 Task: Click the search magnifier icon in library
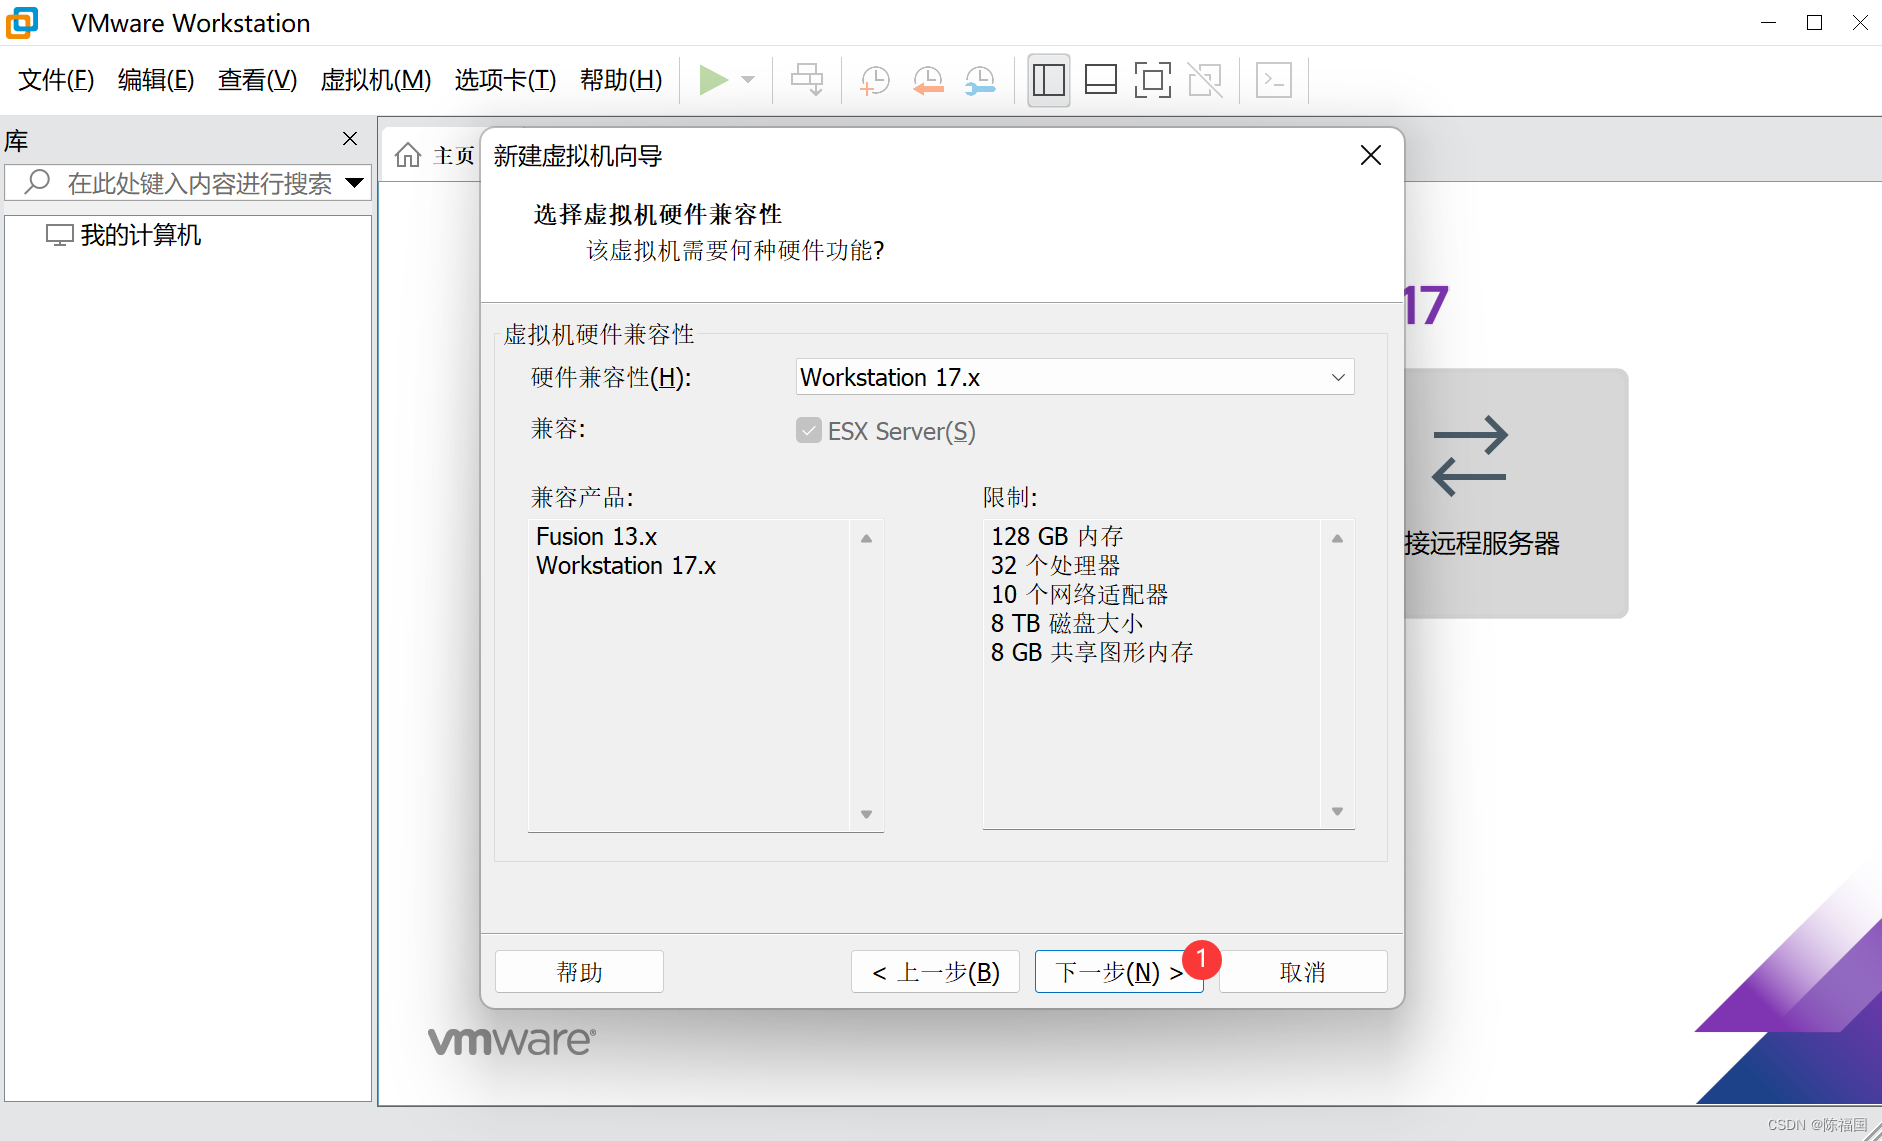[x=37, y=182]
